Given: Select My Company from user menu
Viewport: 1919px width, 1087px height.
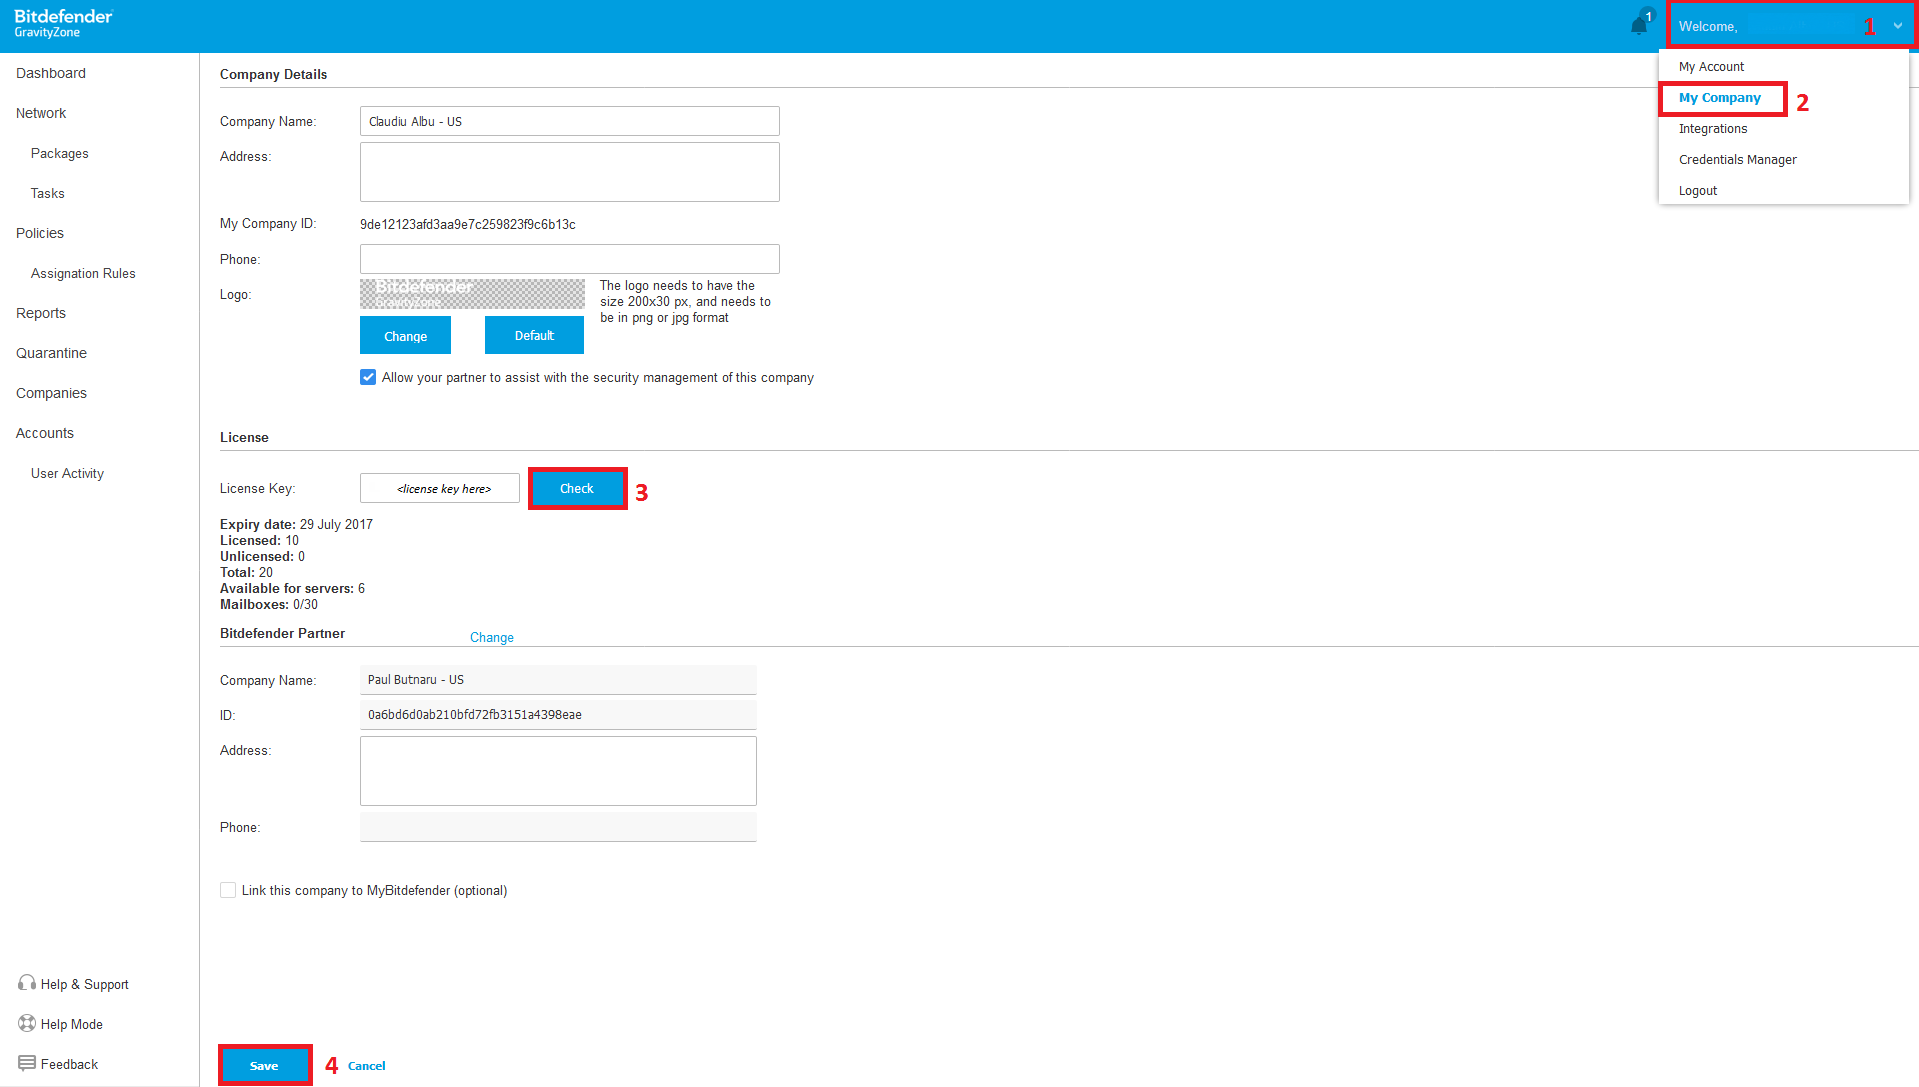Looking at the screenshot, I should [x=1719, y=98].
